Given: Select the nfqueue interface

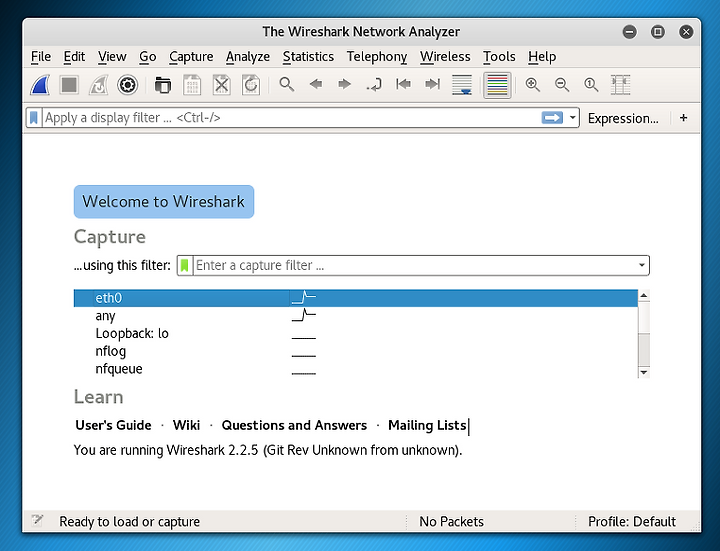Looking at the screenshot, I should [x=356, y=369].
